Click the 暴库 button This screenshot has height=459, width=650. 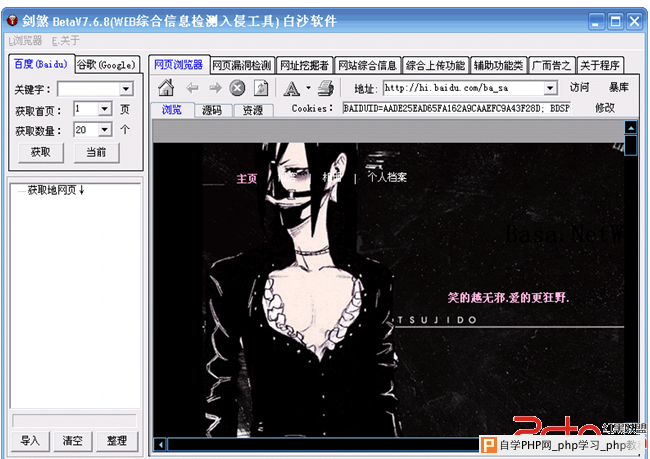(x=618, y=87)
